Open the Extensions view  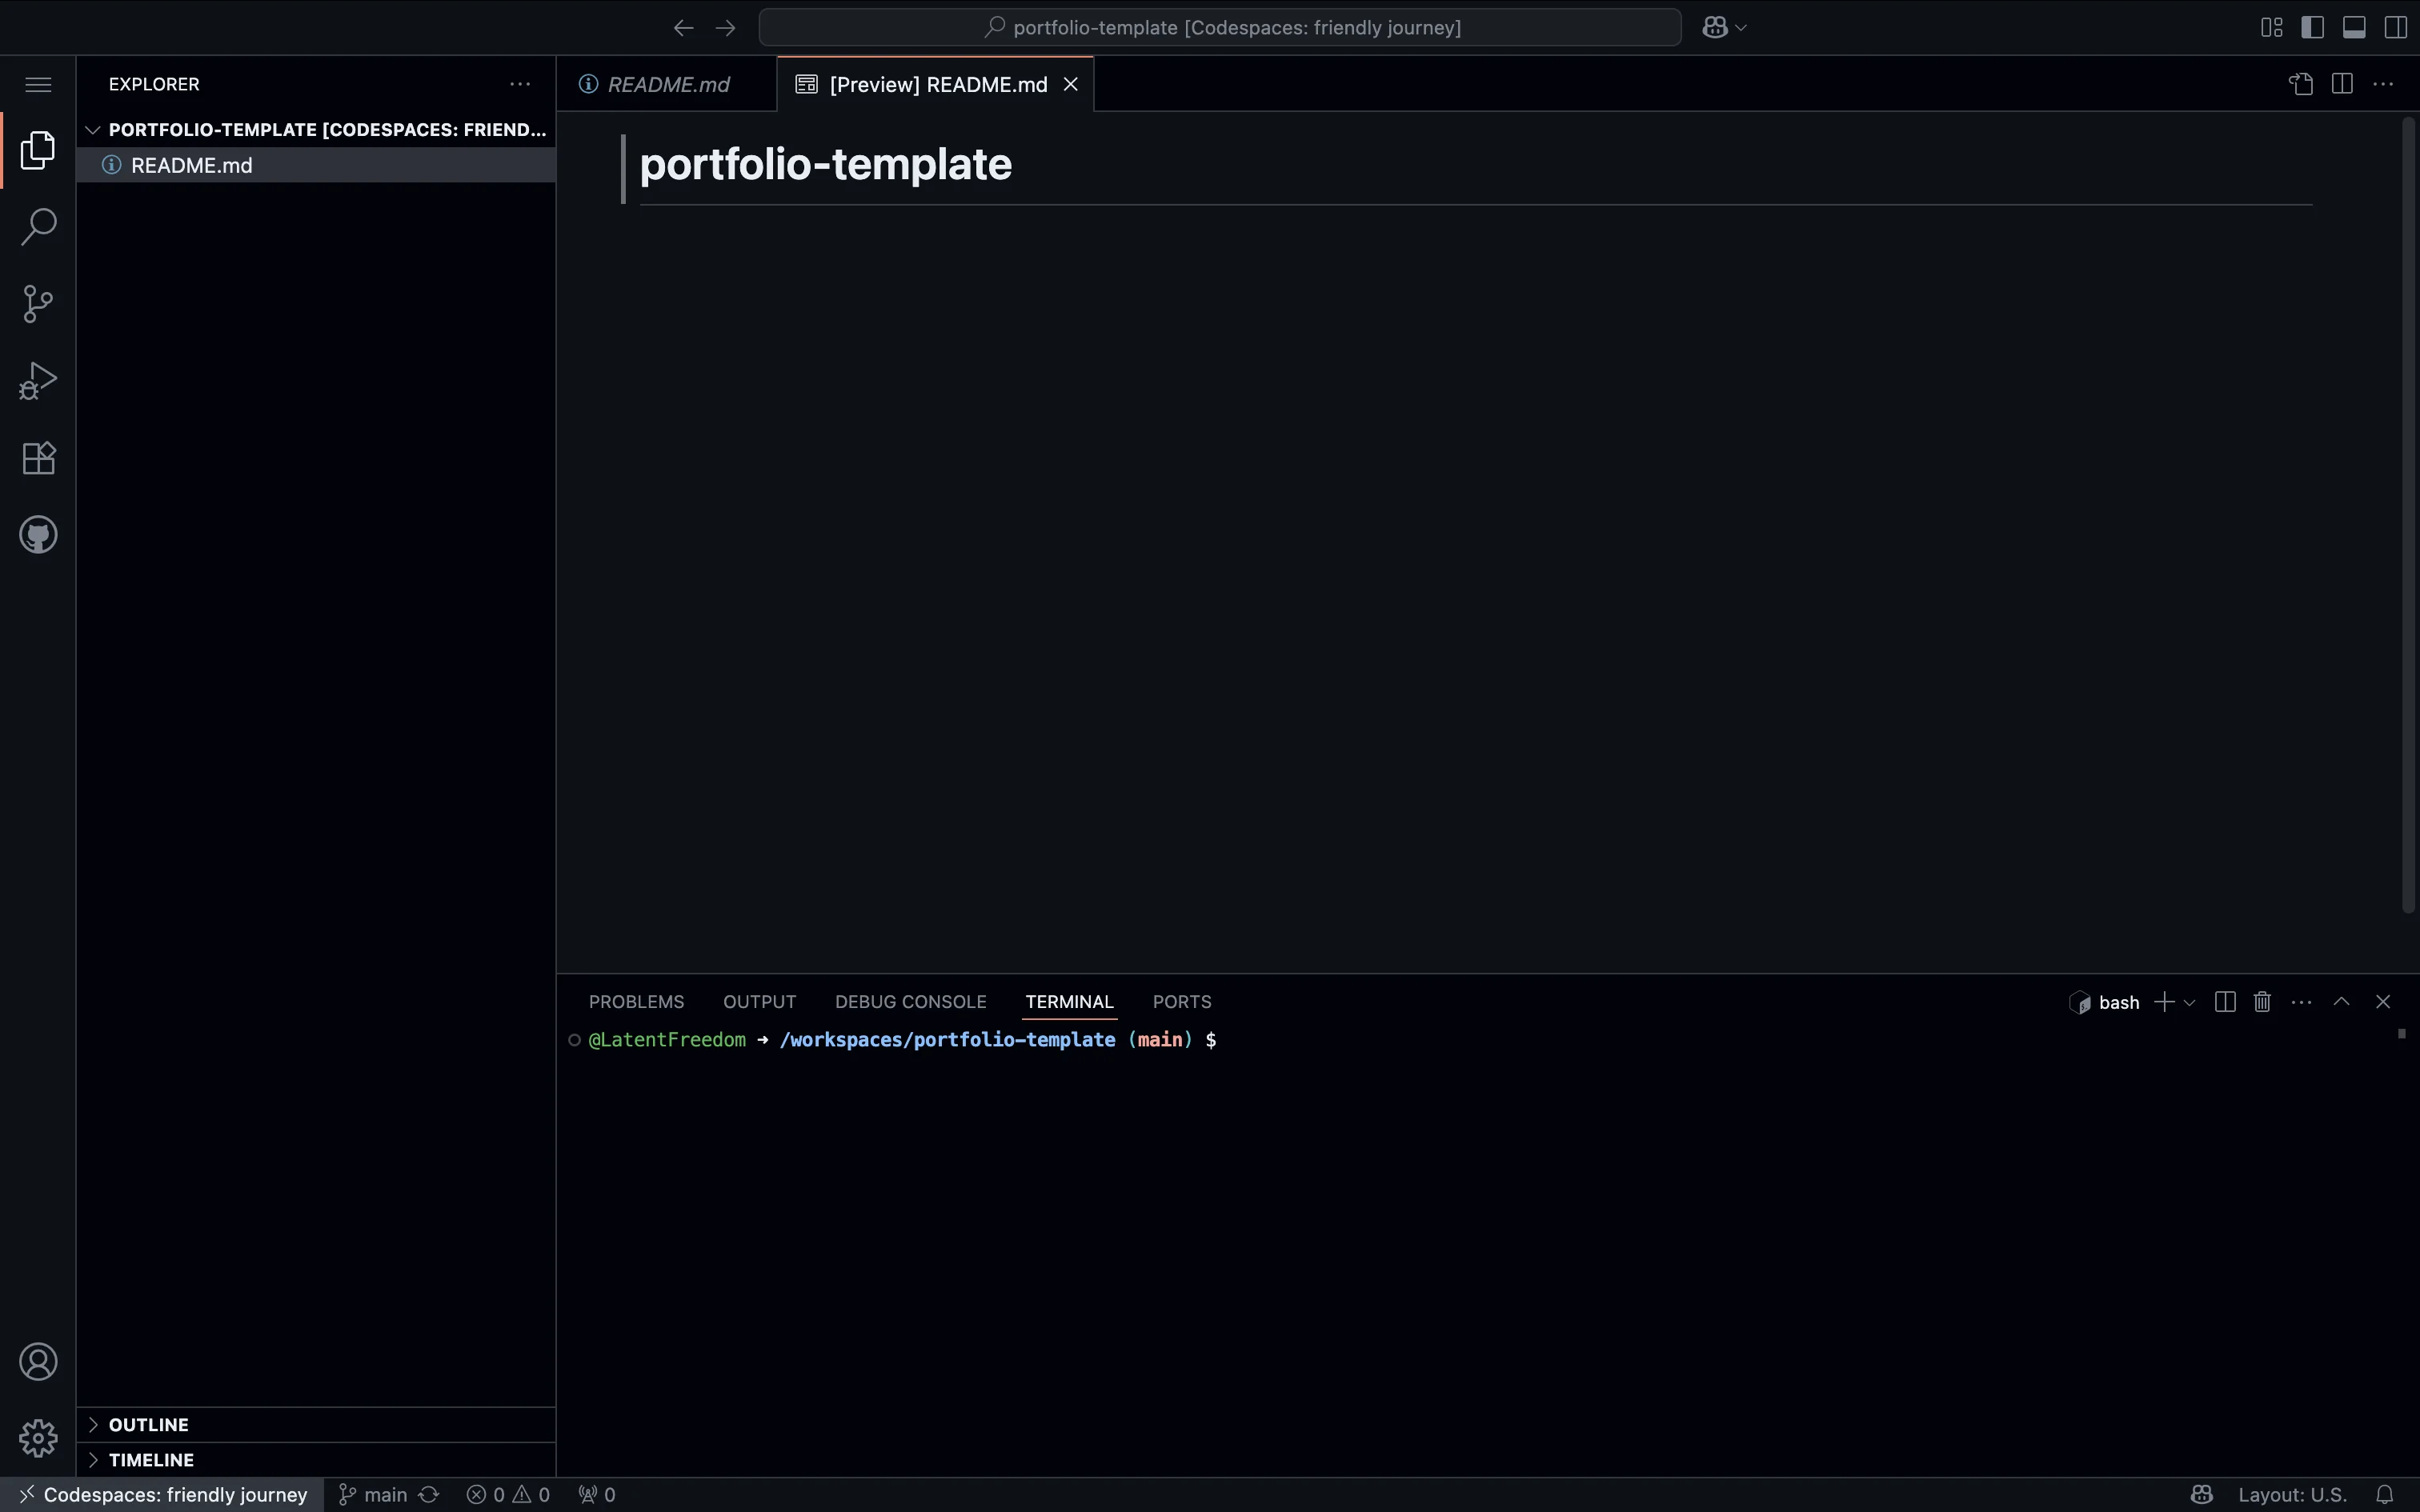(37, 458)
